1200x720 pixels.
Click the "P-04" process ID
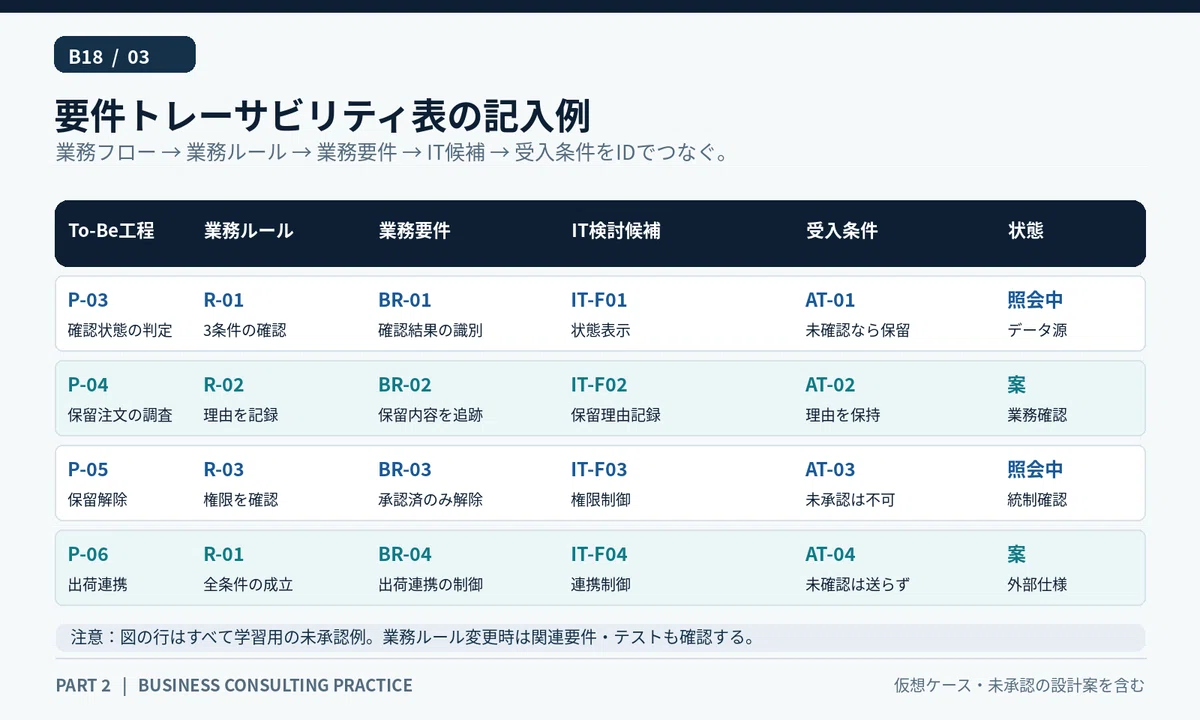(88, 385)
